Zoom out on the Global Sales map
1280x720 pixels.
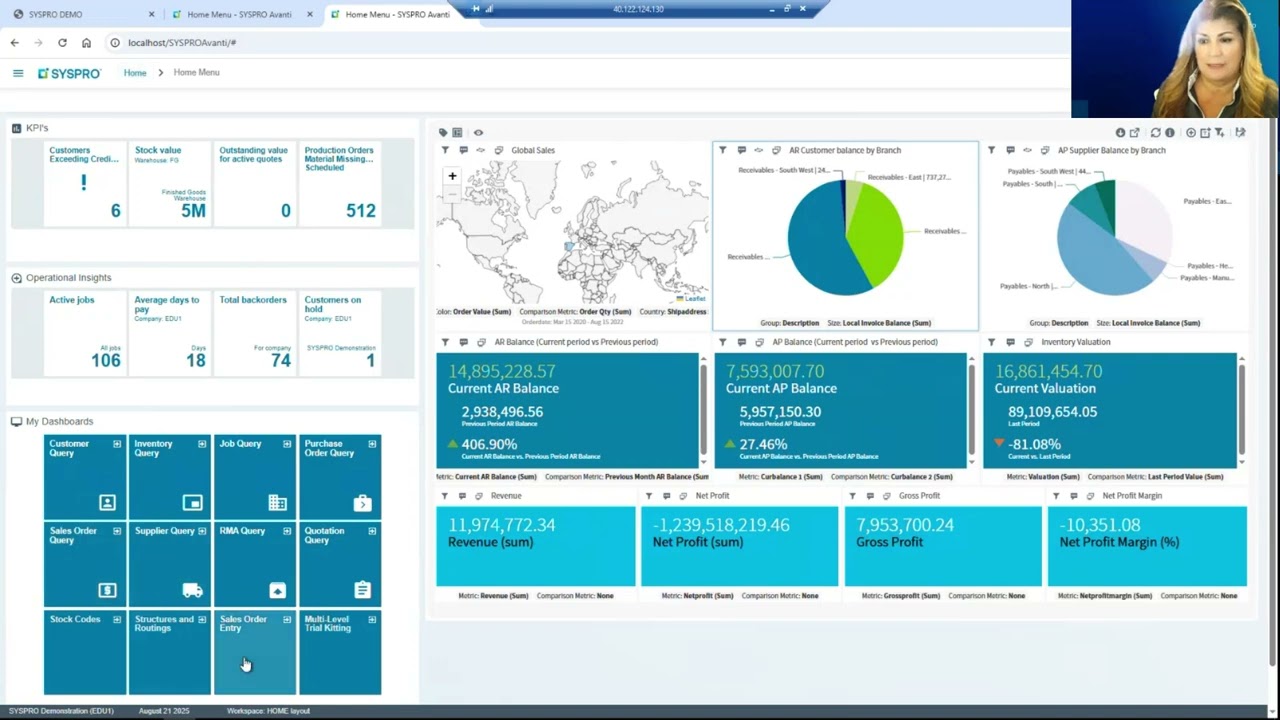(452, 195)
